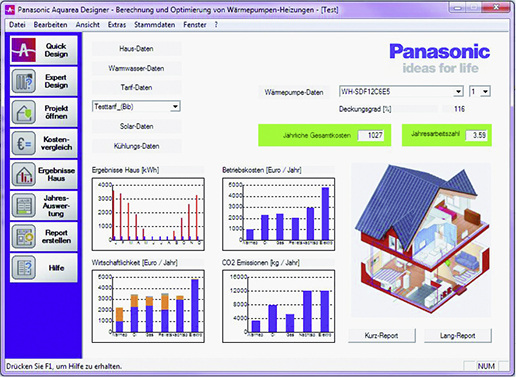Click the Lang-Report button
This screenshot has height=377, width=516.
[458, 336]
